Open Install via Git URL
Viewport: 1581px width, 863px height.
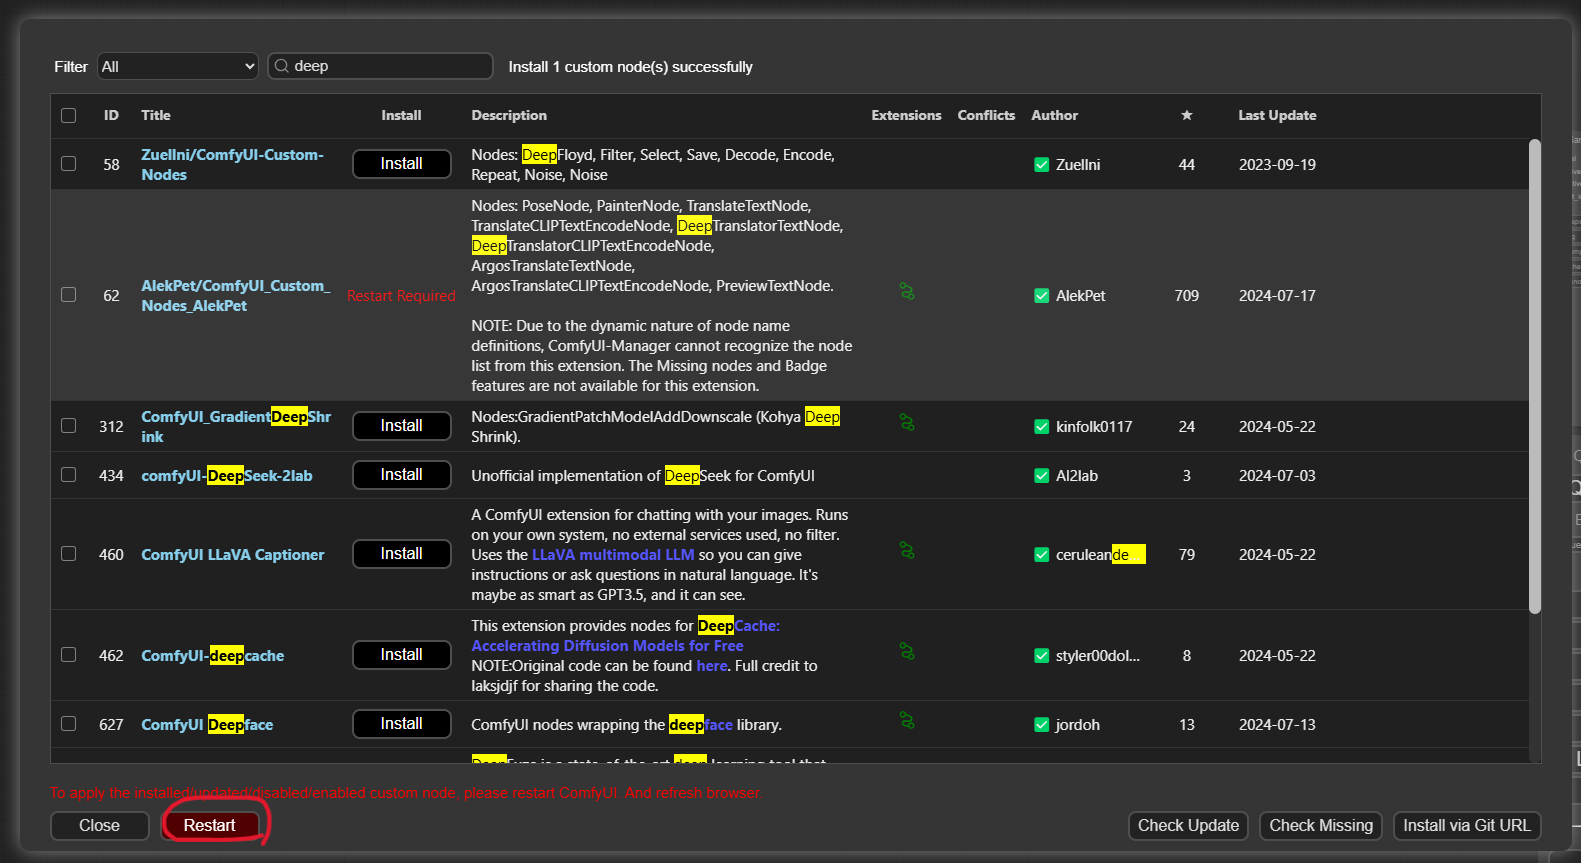[1467, 826]
